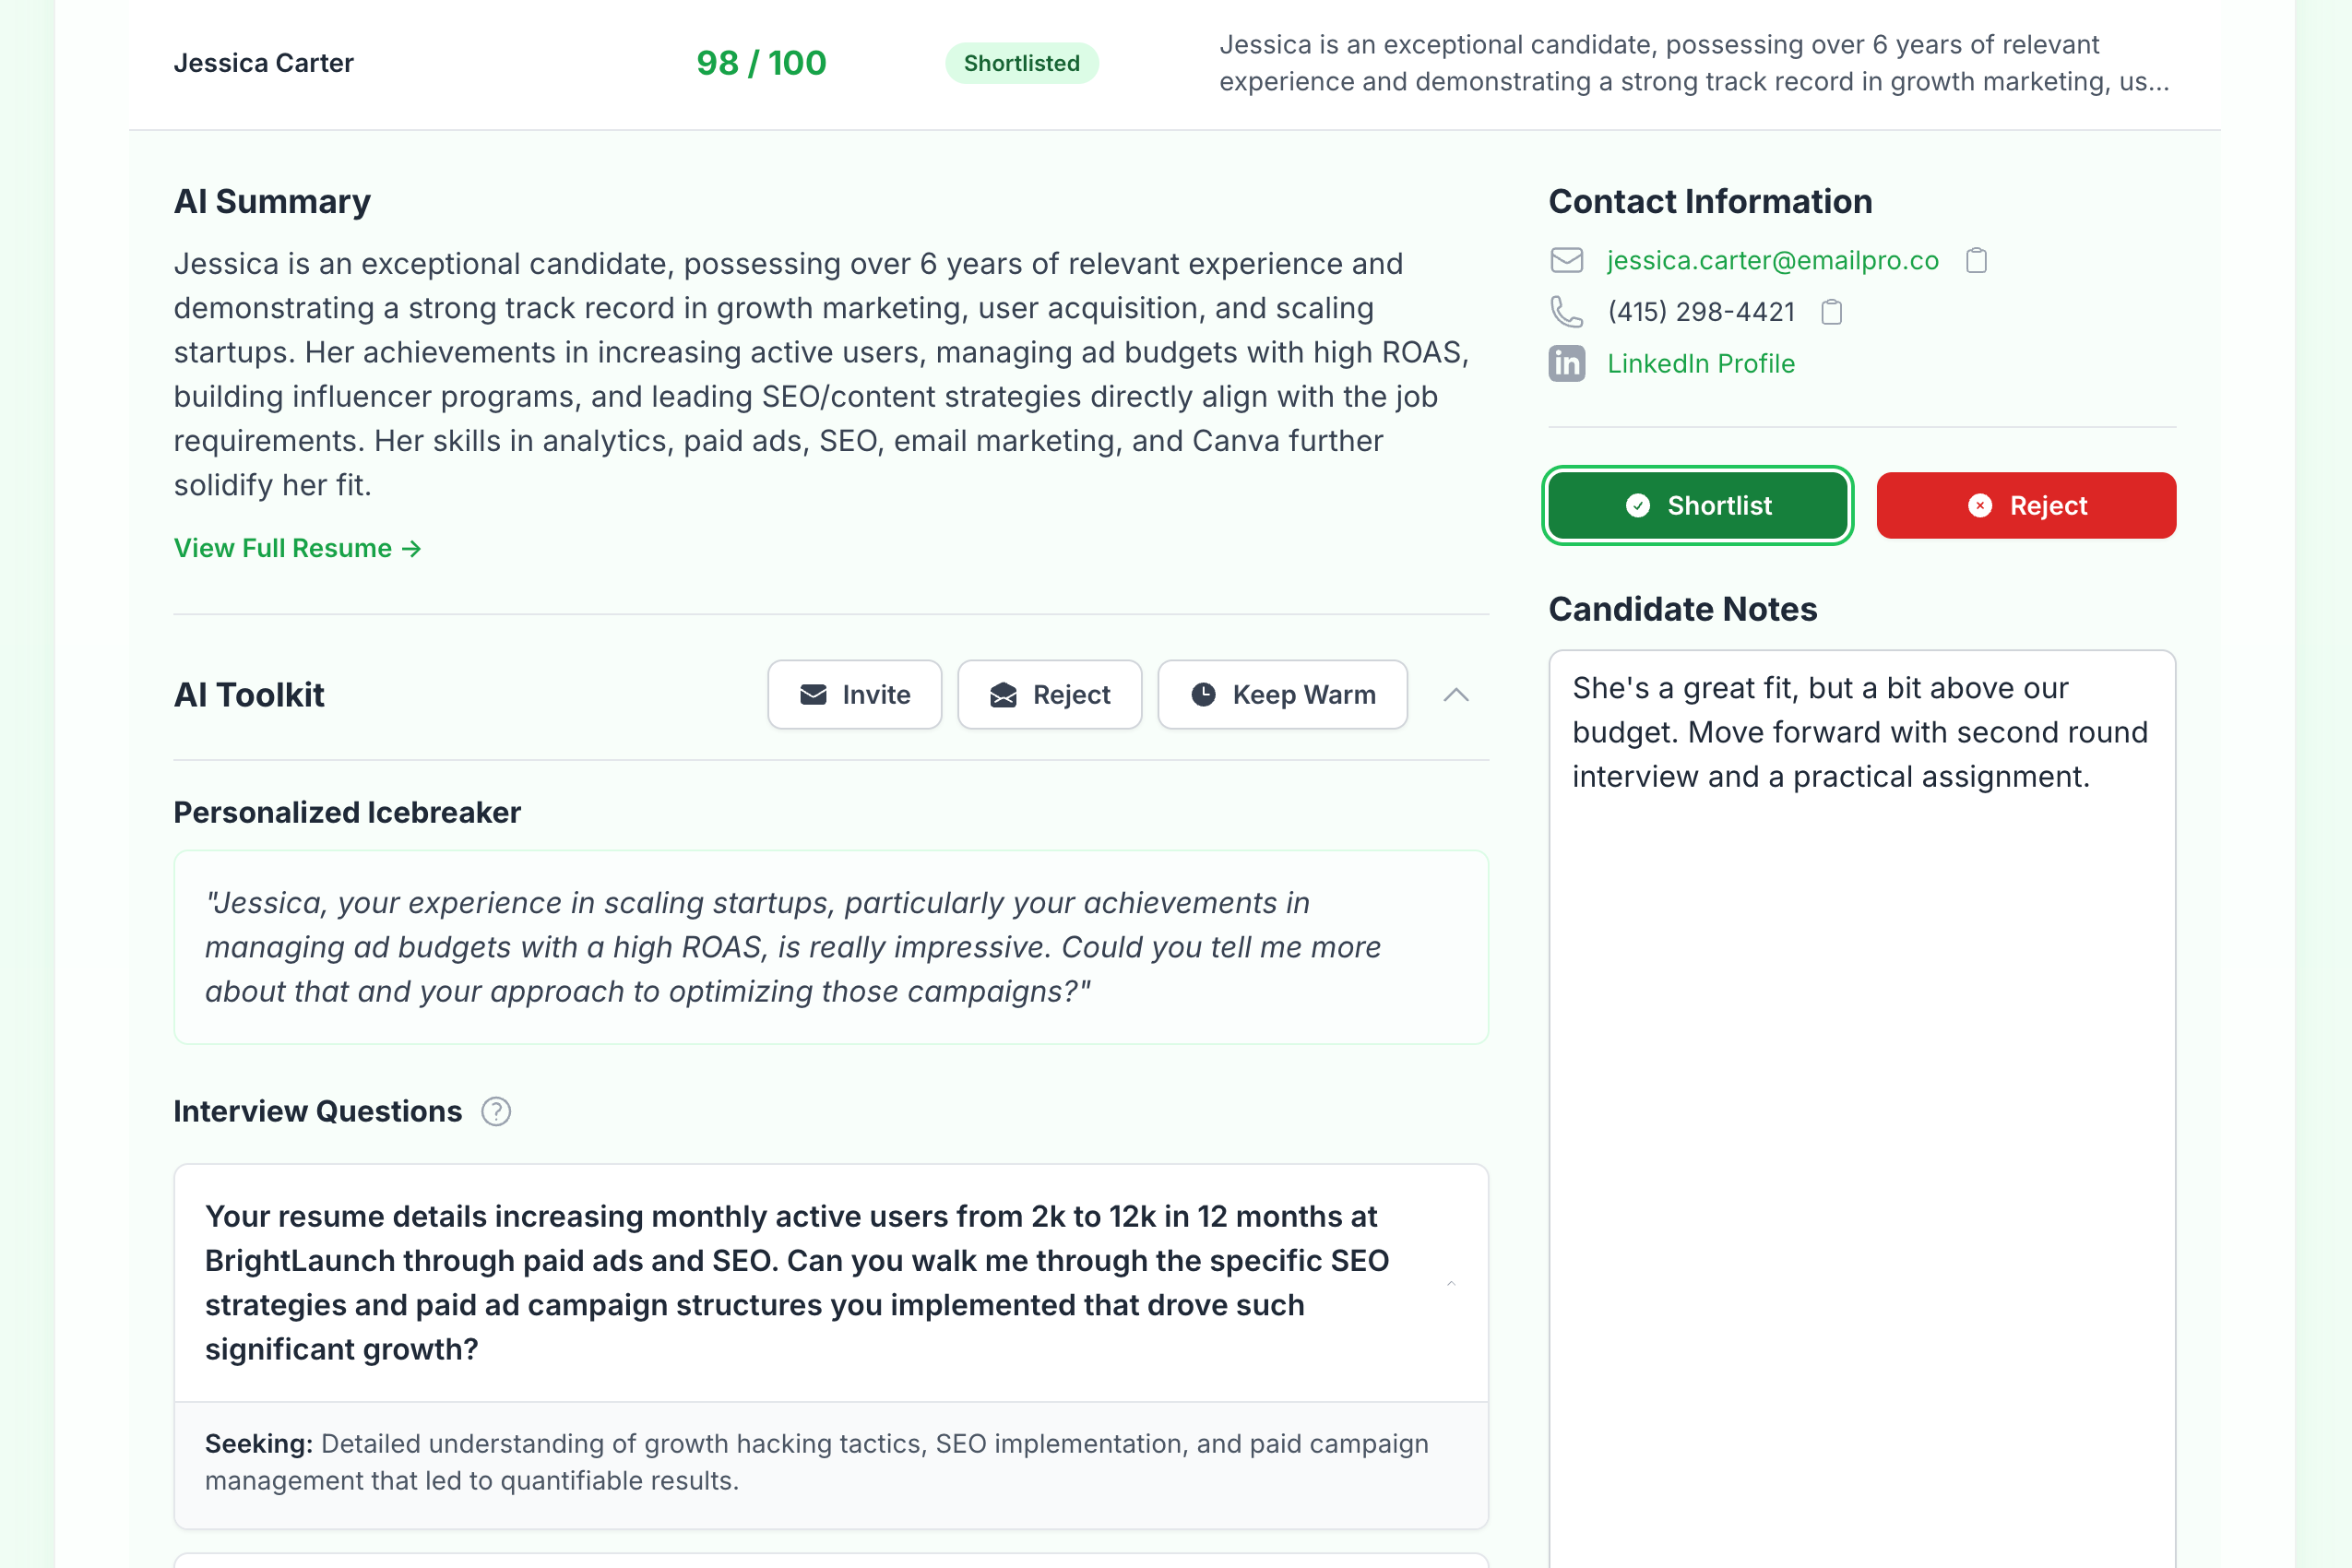Image resolution: width=2352 pixels, height=1568 pixels.
Task: Copy phone number with clipboard icon
Action: pyautogui.click(x=1831, y=312)
